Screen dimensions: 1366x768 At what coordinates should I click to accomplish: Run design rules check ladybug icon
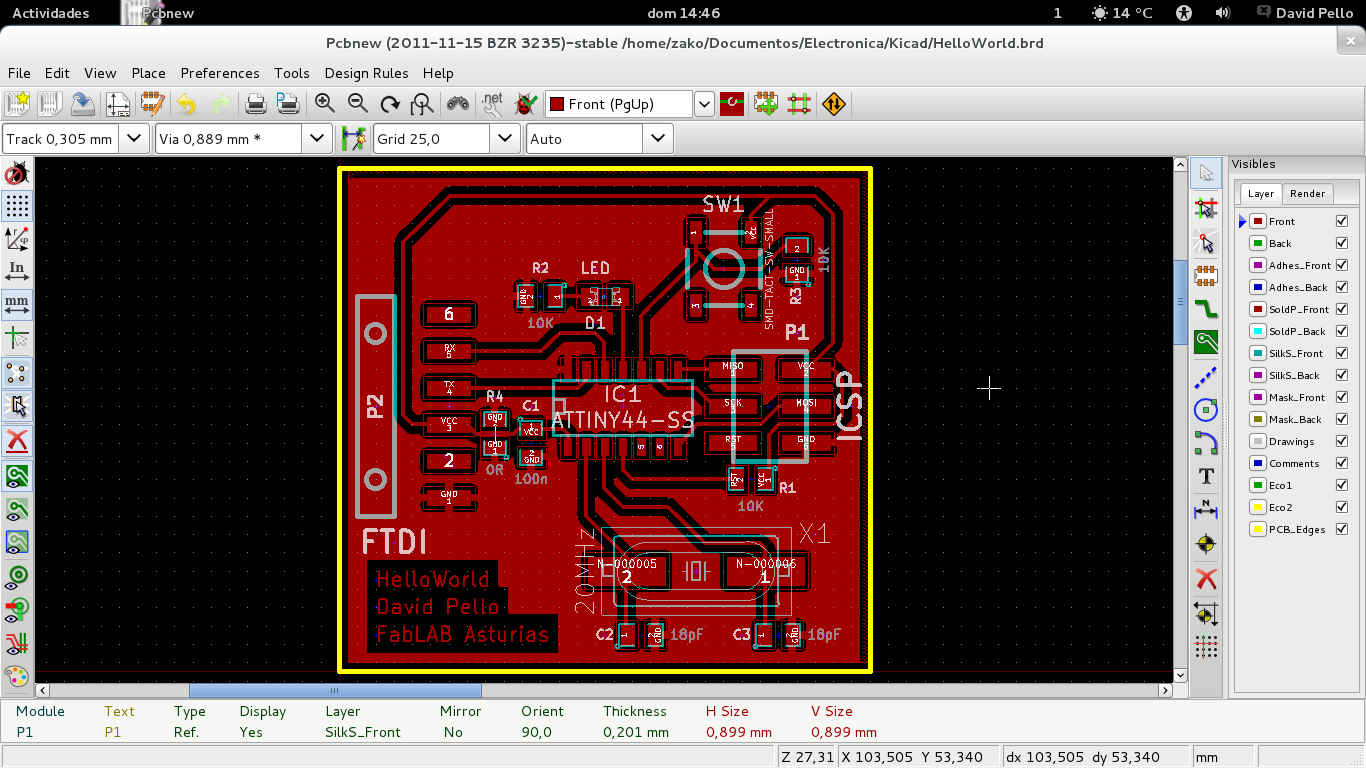pyautogui.click(x=525, y=103)
